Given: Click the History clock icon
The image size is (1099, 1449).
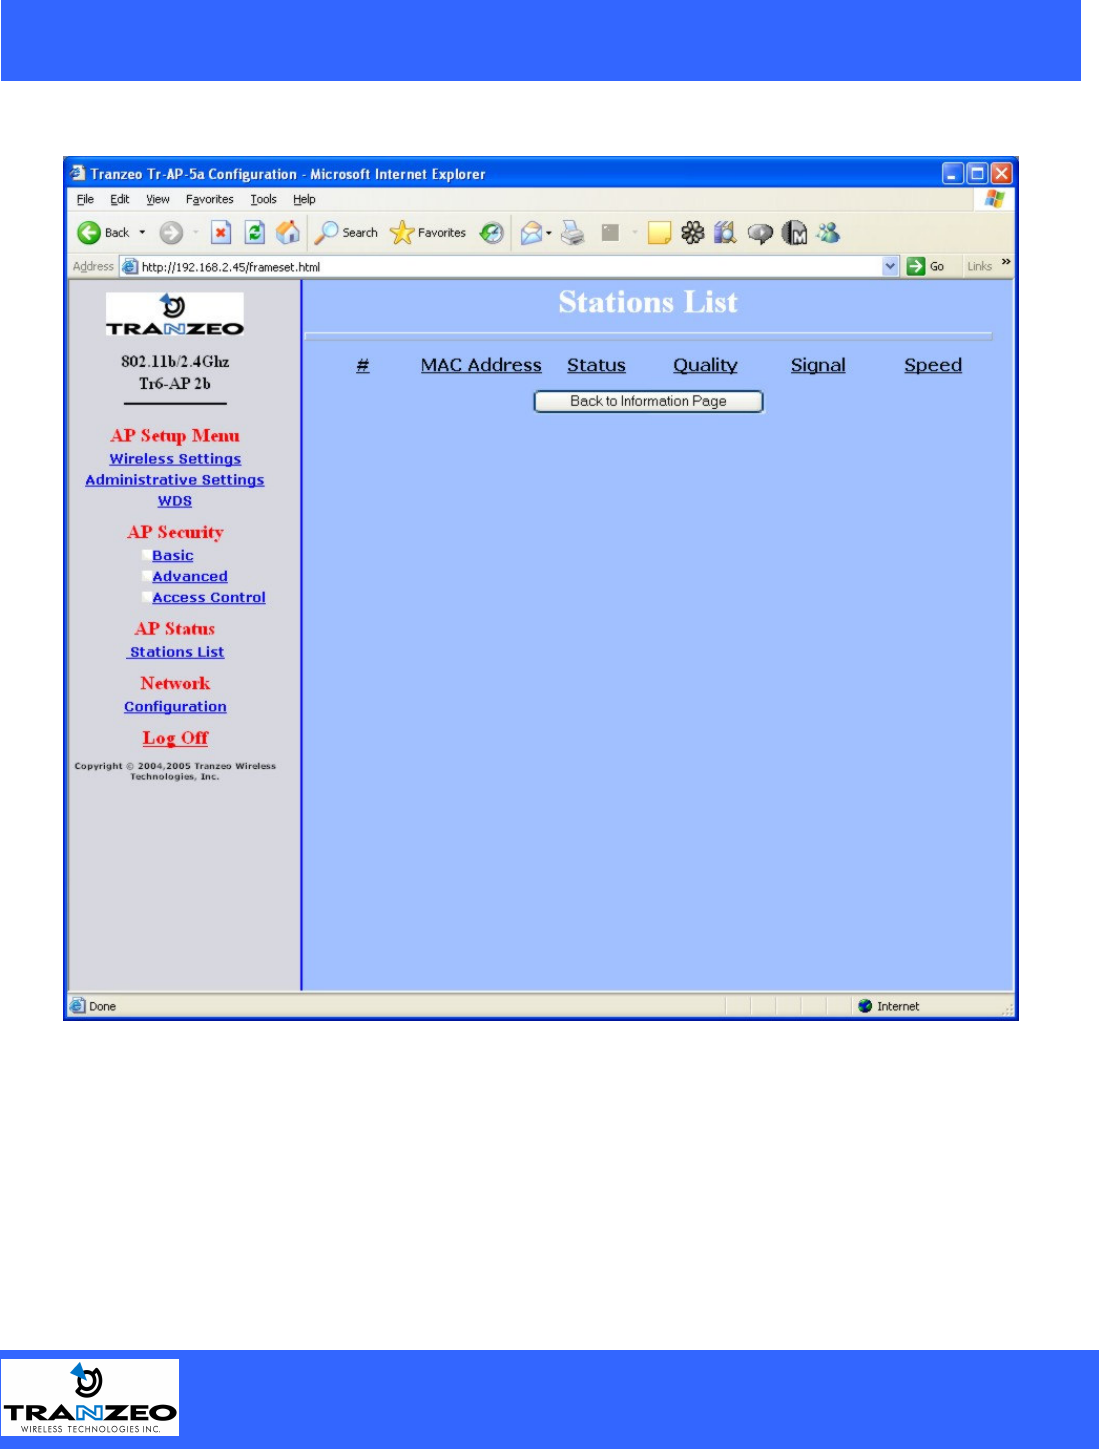Looking at the screenshot, I should click(x=491, y=233).
